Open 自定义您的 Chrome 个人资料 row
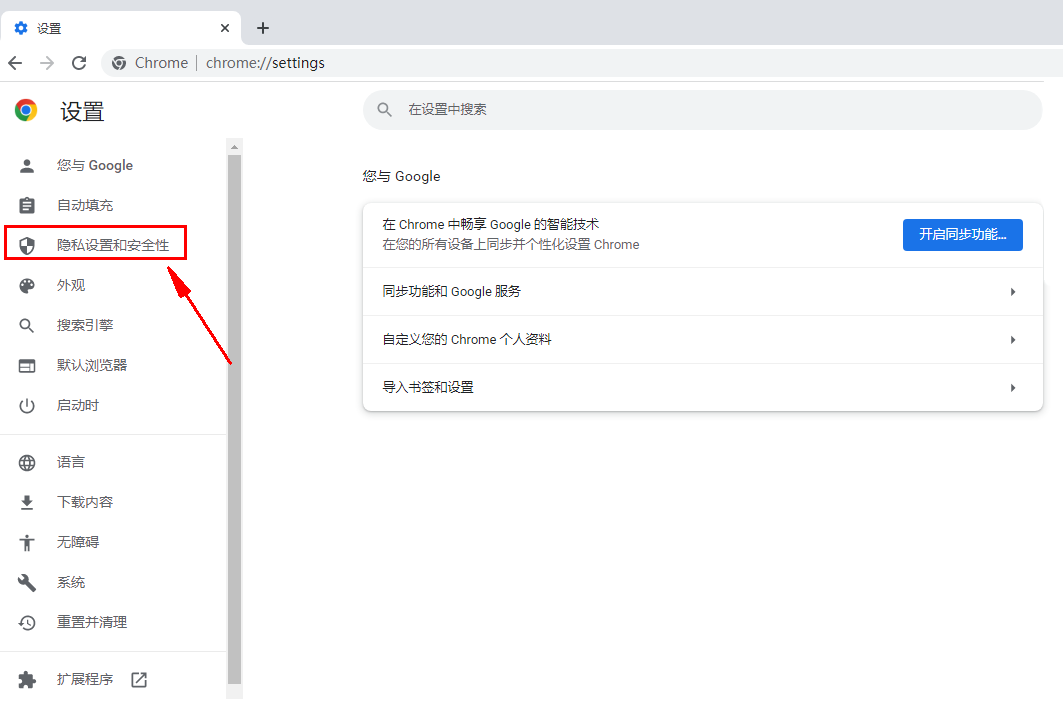 pyautogui.click(x=703, y=340)
